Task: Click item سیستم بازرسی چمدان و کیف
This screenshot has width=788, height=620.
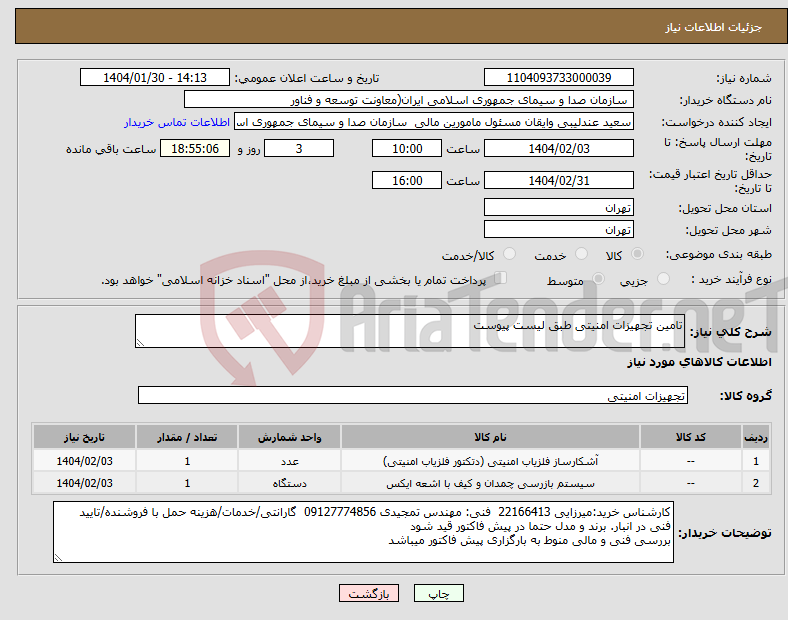Action: (x=490, y=483)
